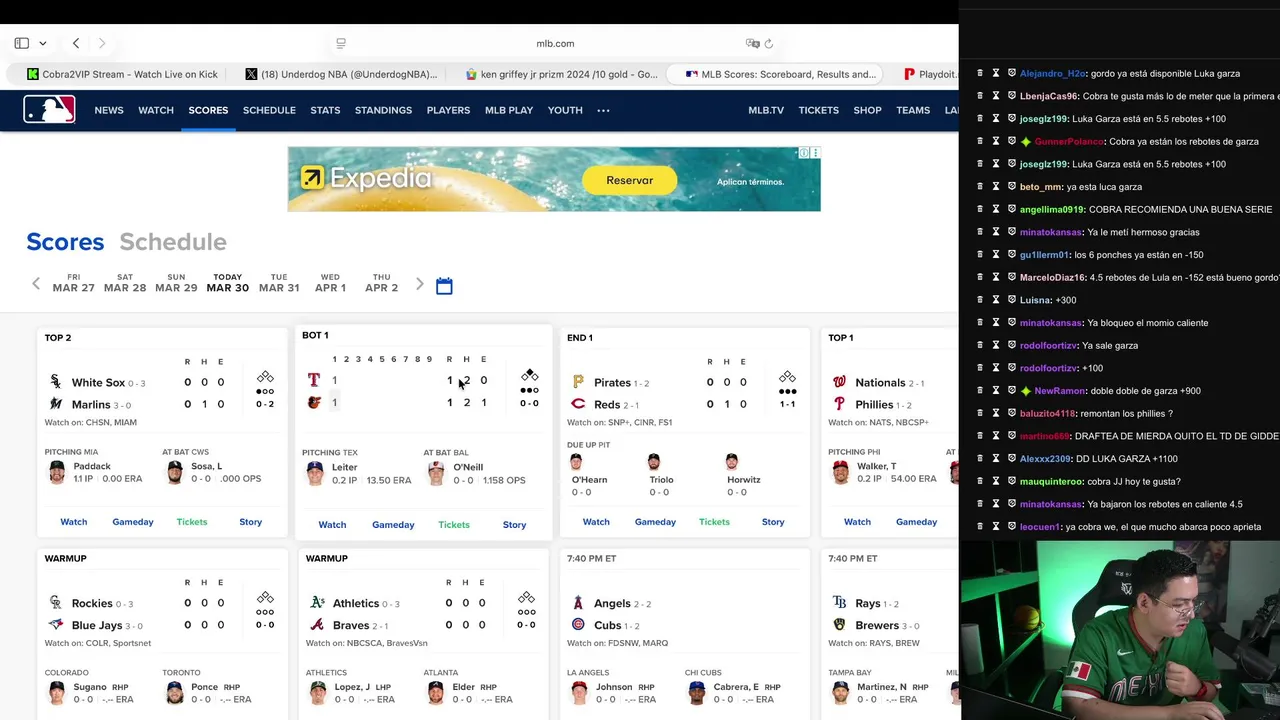Click pitcher Leiter's headshot thumbnail
The height and width of the screenshot is (720, 1280).
(x=315, y=473)
